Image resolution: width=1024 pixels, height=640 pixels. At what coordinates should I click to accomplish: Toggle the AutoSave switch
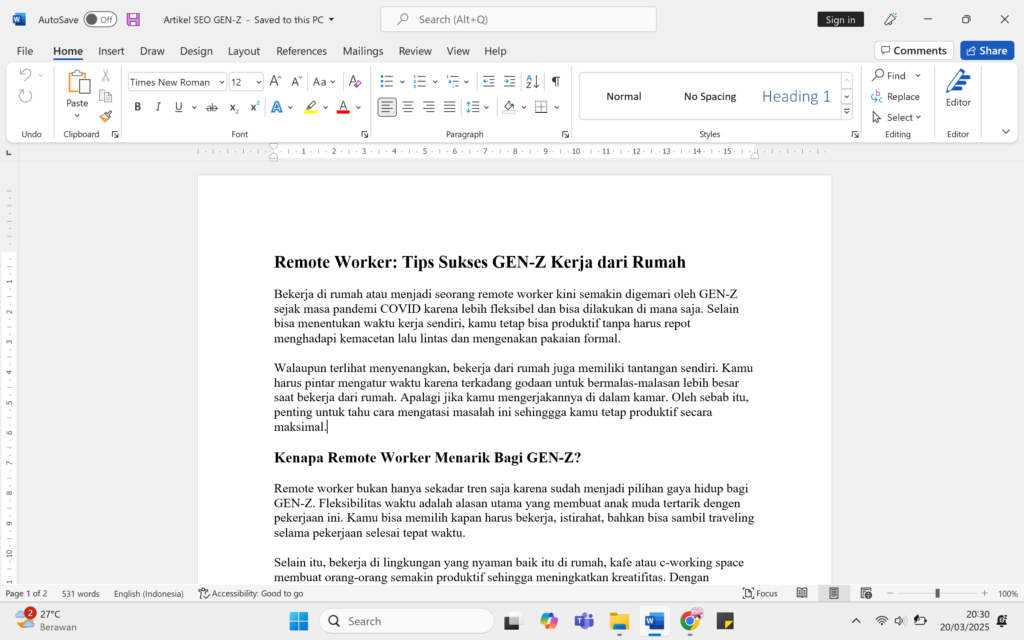point(100,20)
